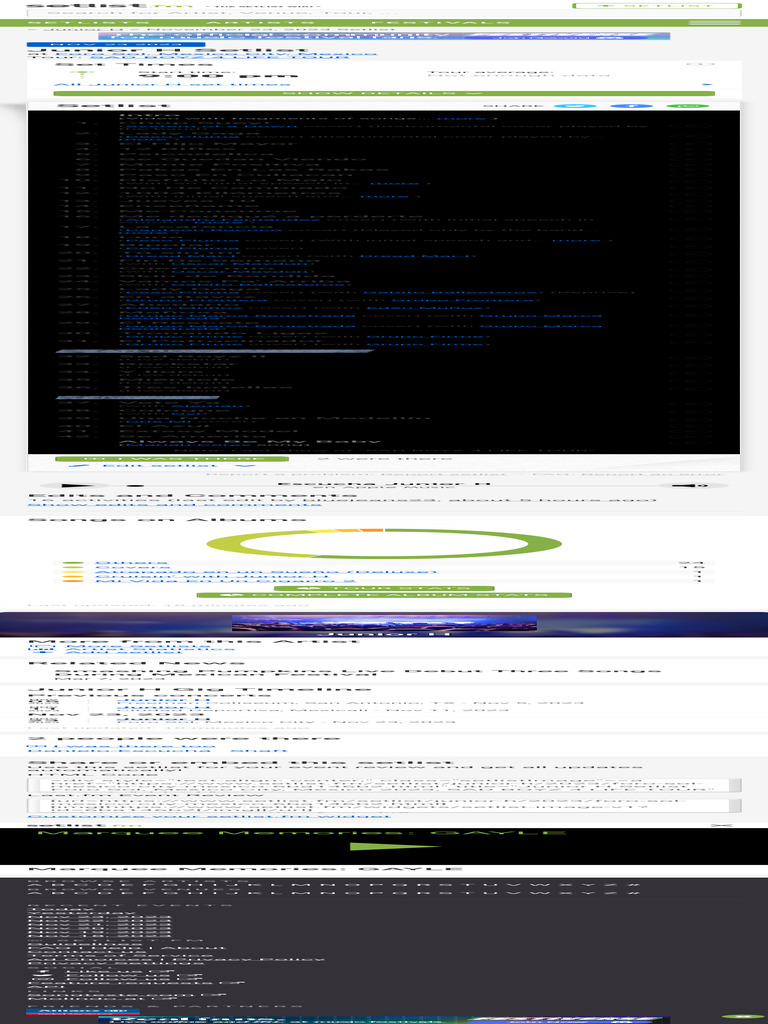Click inside the Link to event embed box
The image size is (768, 1024).
tap(384, 805)
